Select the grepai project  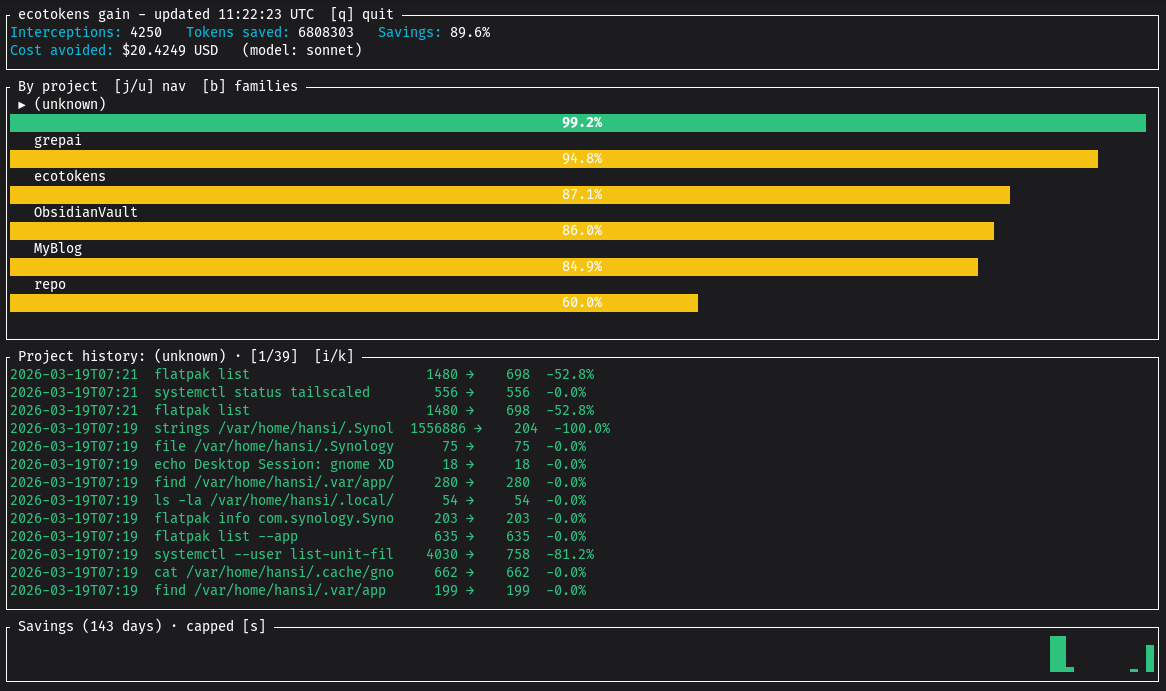[58, 141]
